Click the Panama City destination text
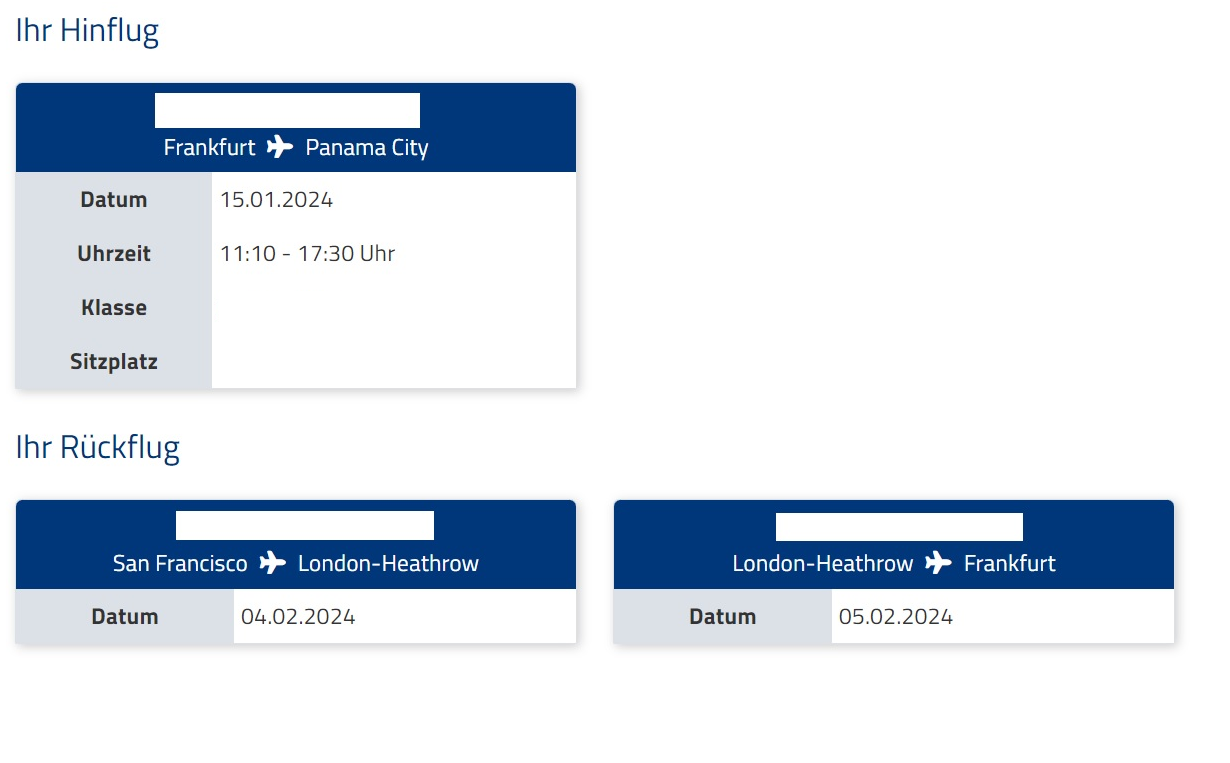 click(x=367, y=148)
